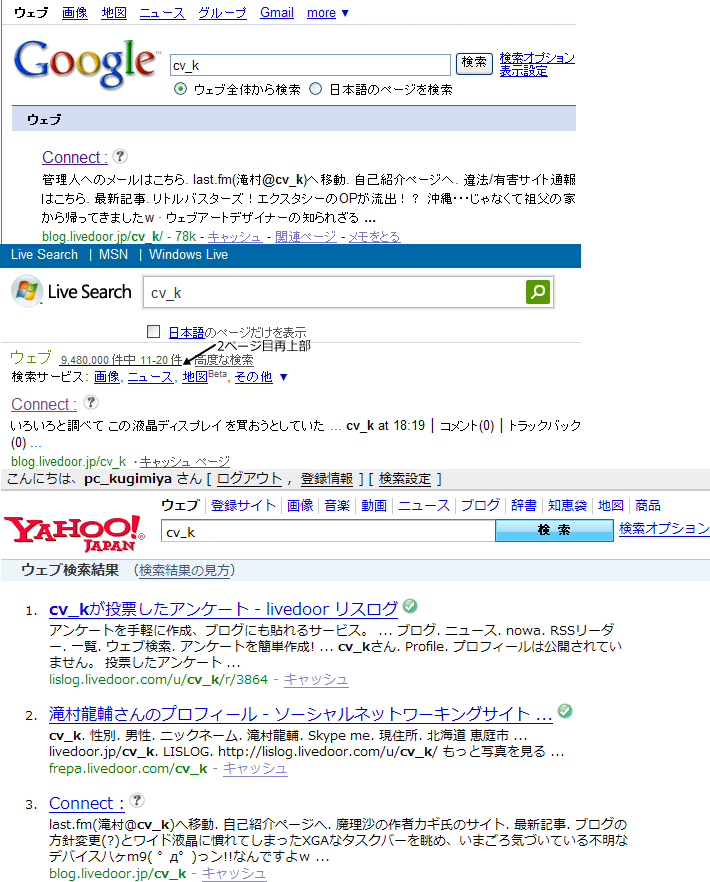Click Live Search in the blue header bar
Viewport: 710px width, 882px height.
point(44,255)
